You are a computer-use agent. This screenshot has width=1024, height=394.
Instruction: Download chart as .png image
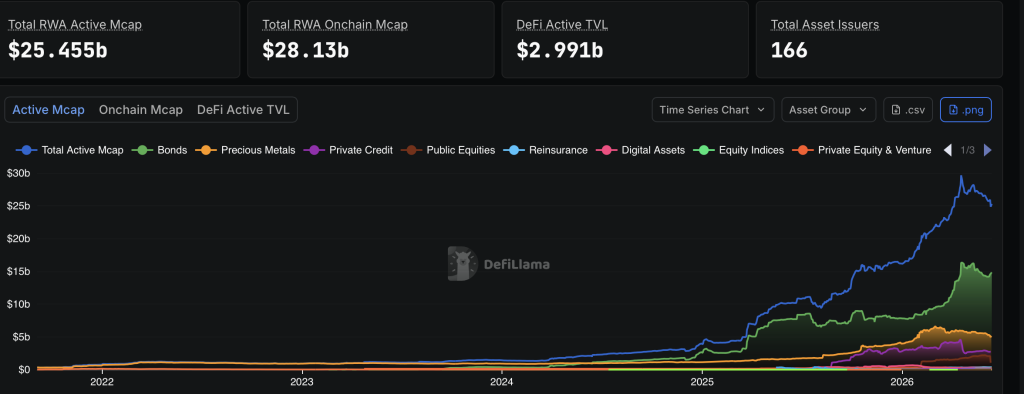[x=965, y=110]
